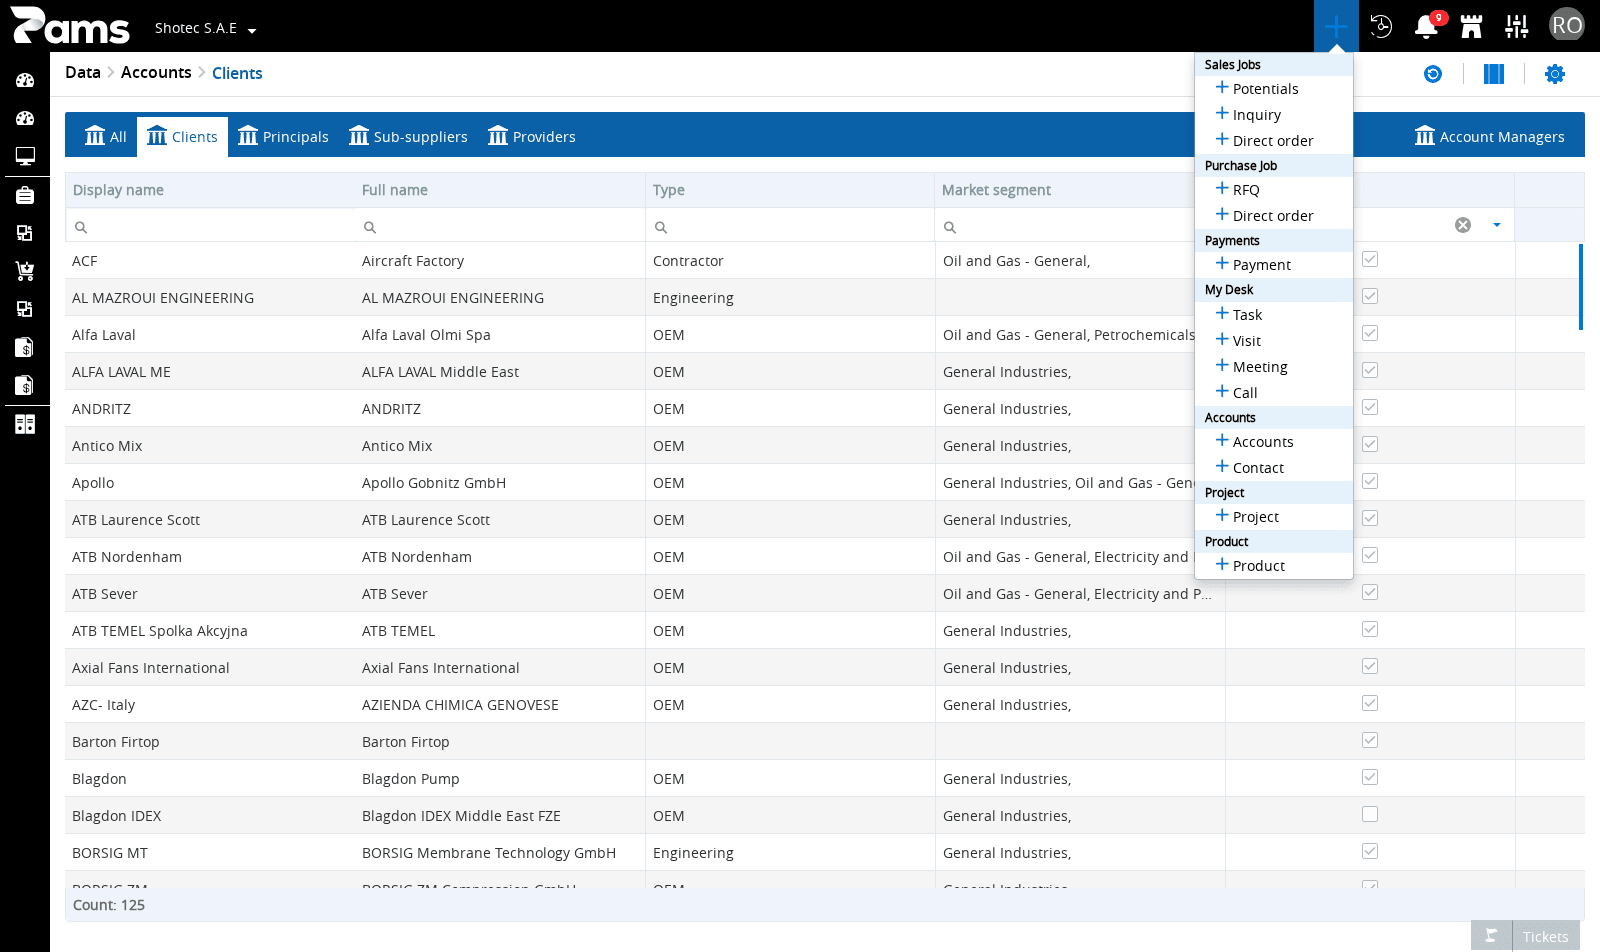Click the refresh icon above the grid
Screen dimensions: 1600x952
pos(1433,74)
